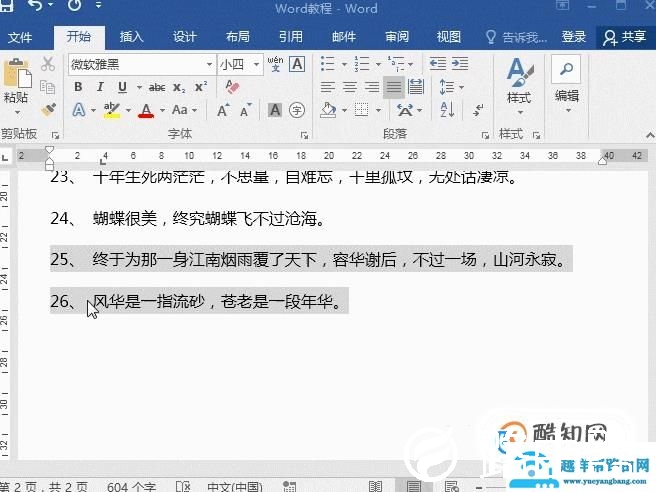656x492 pixels.
Task: Clear all formatting with eraser icon
Action: tap(232, 87)
